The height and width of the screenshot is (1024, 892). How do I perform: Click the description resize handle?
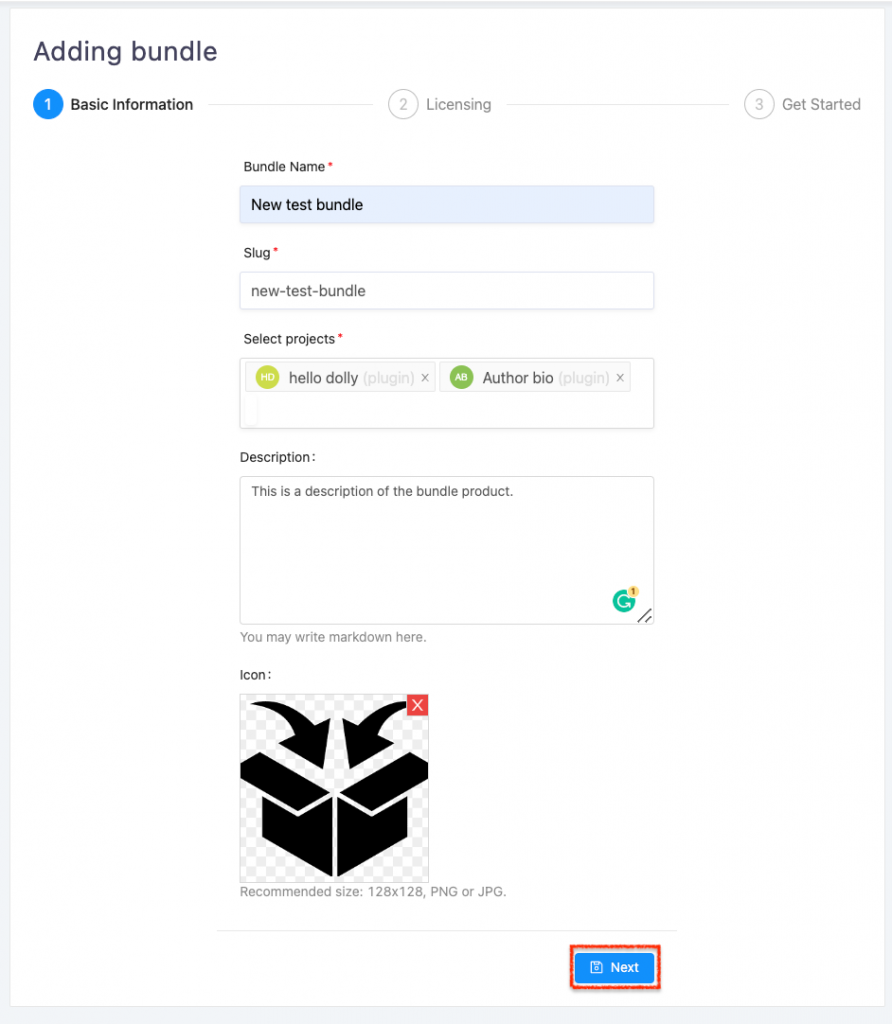645,616
